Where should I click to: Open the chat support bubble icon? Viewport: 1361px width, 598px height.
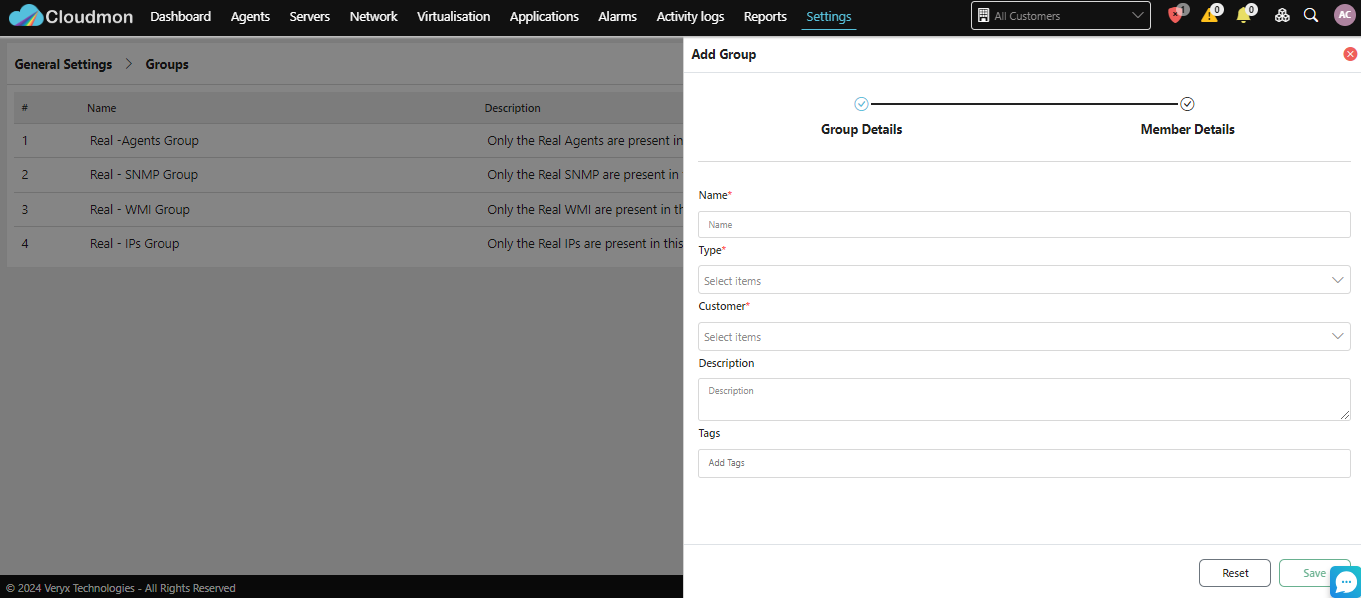coord(1345,582)
